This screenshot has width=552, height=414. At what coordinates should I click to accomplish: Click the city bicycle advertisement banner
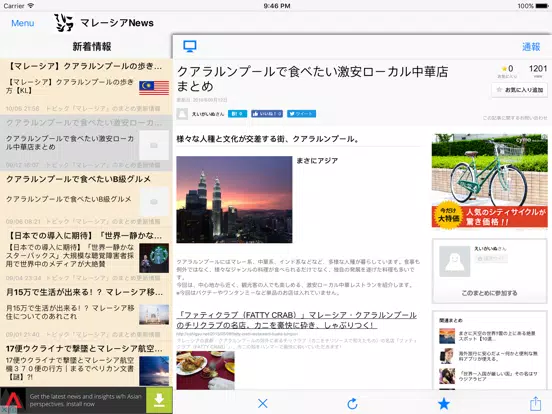(x=489, y=181)
